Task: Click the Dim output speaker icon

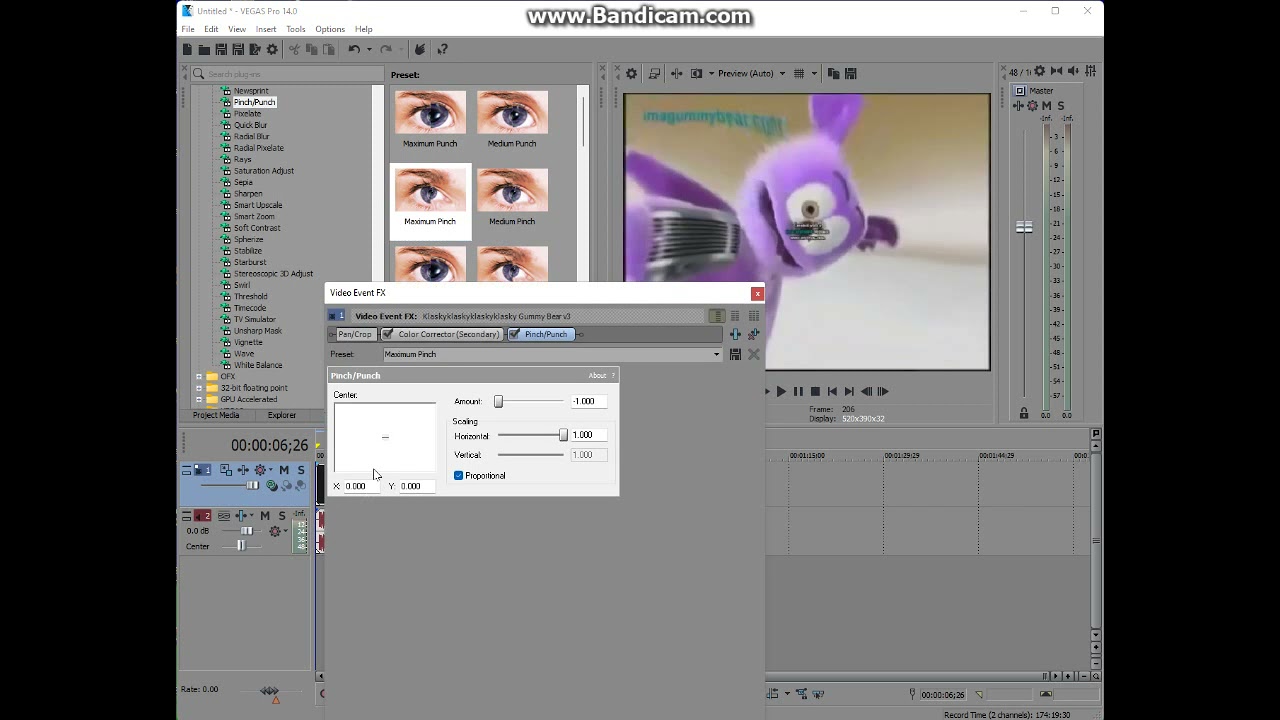Action: [x=1073, y=71]
